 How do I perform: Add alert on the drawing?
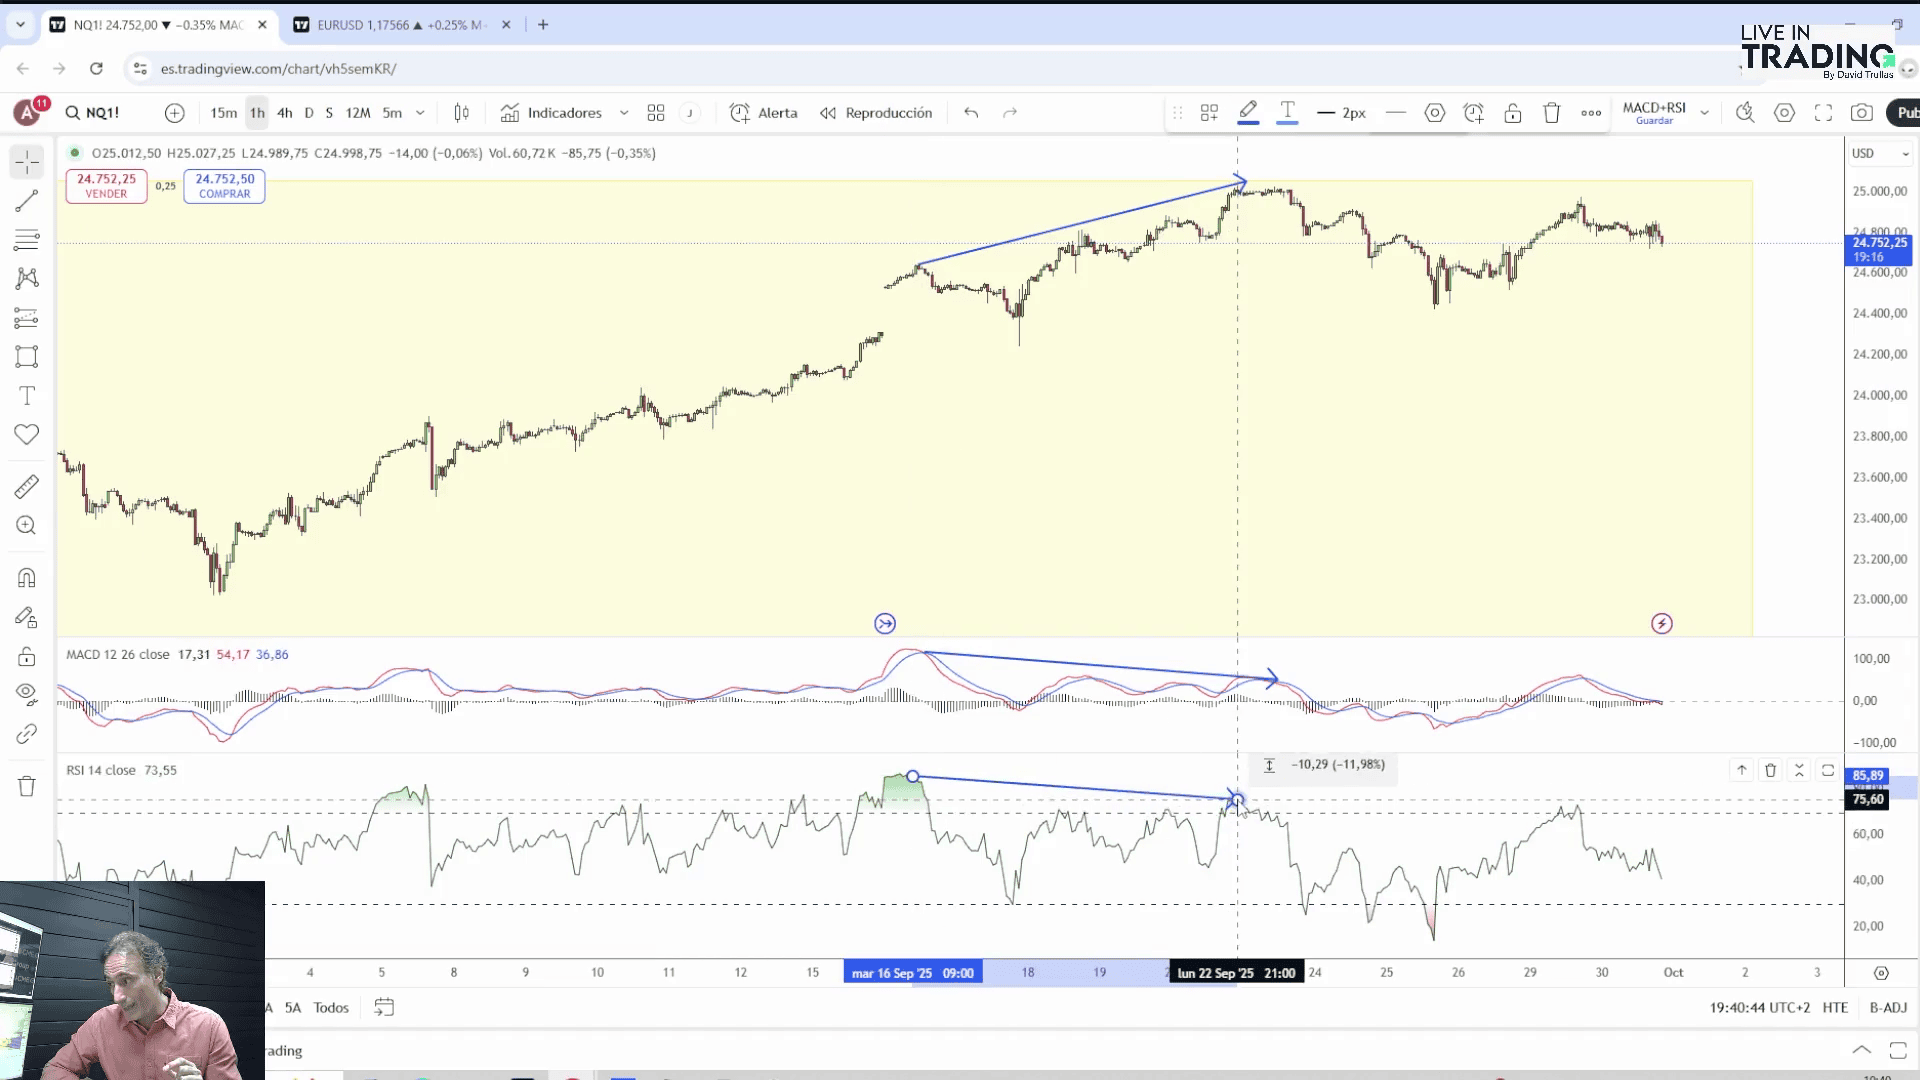coord(1474,113)
